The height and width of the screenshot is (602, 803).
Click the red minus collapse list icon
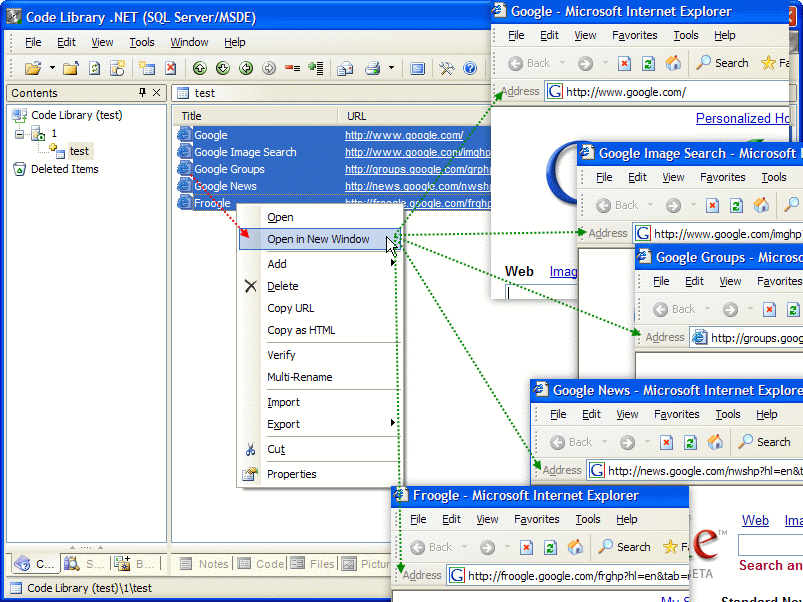pos(292,68)
